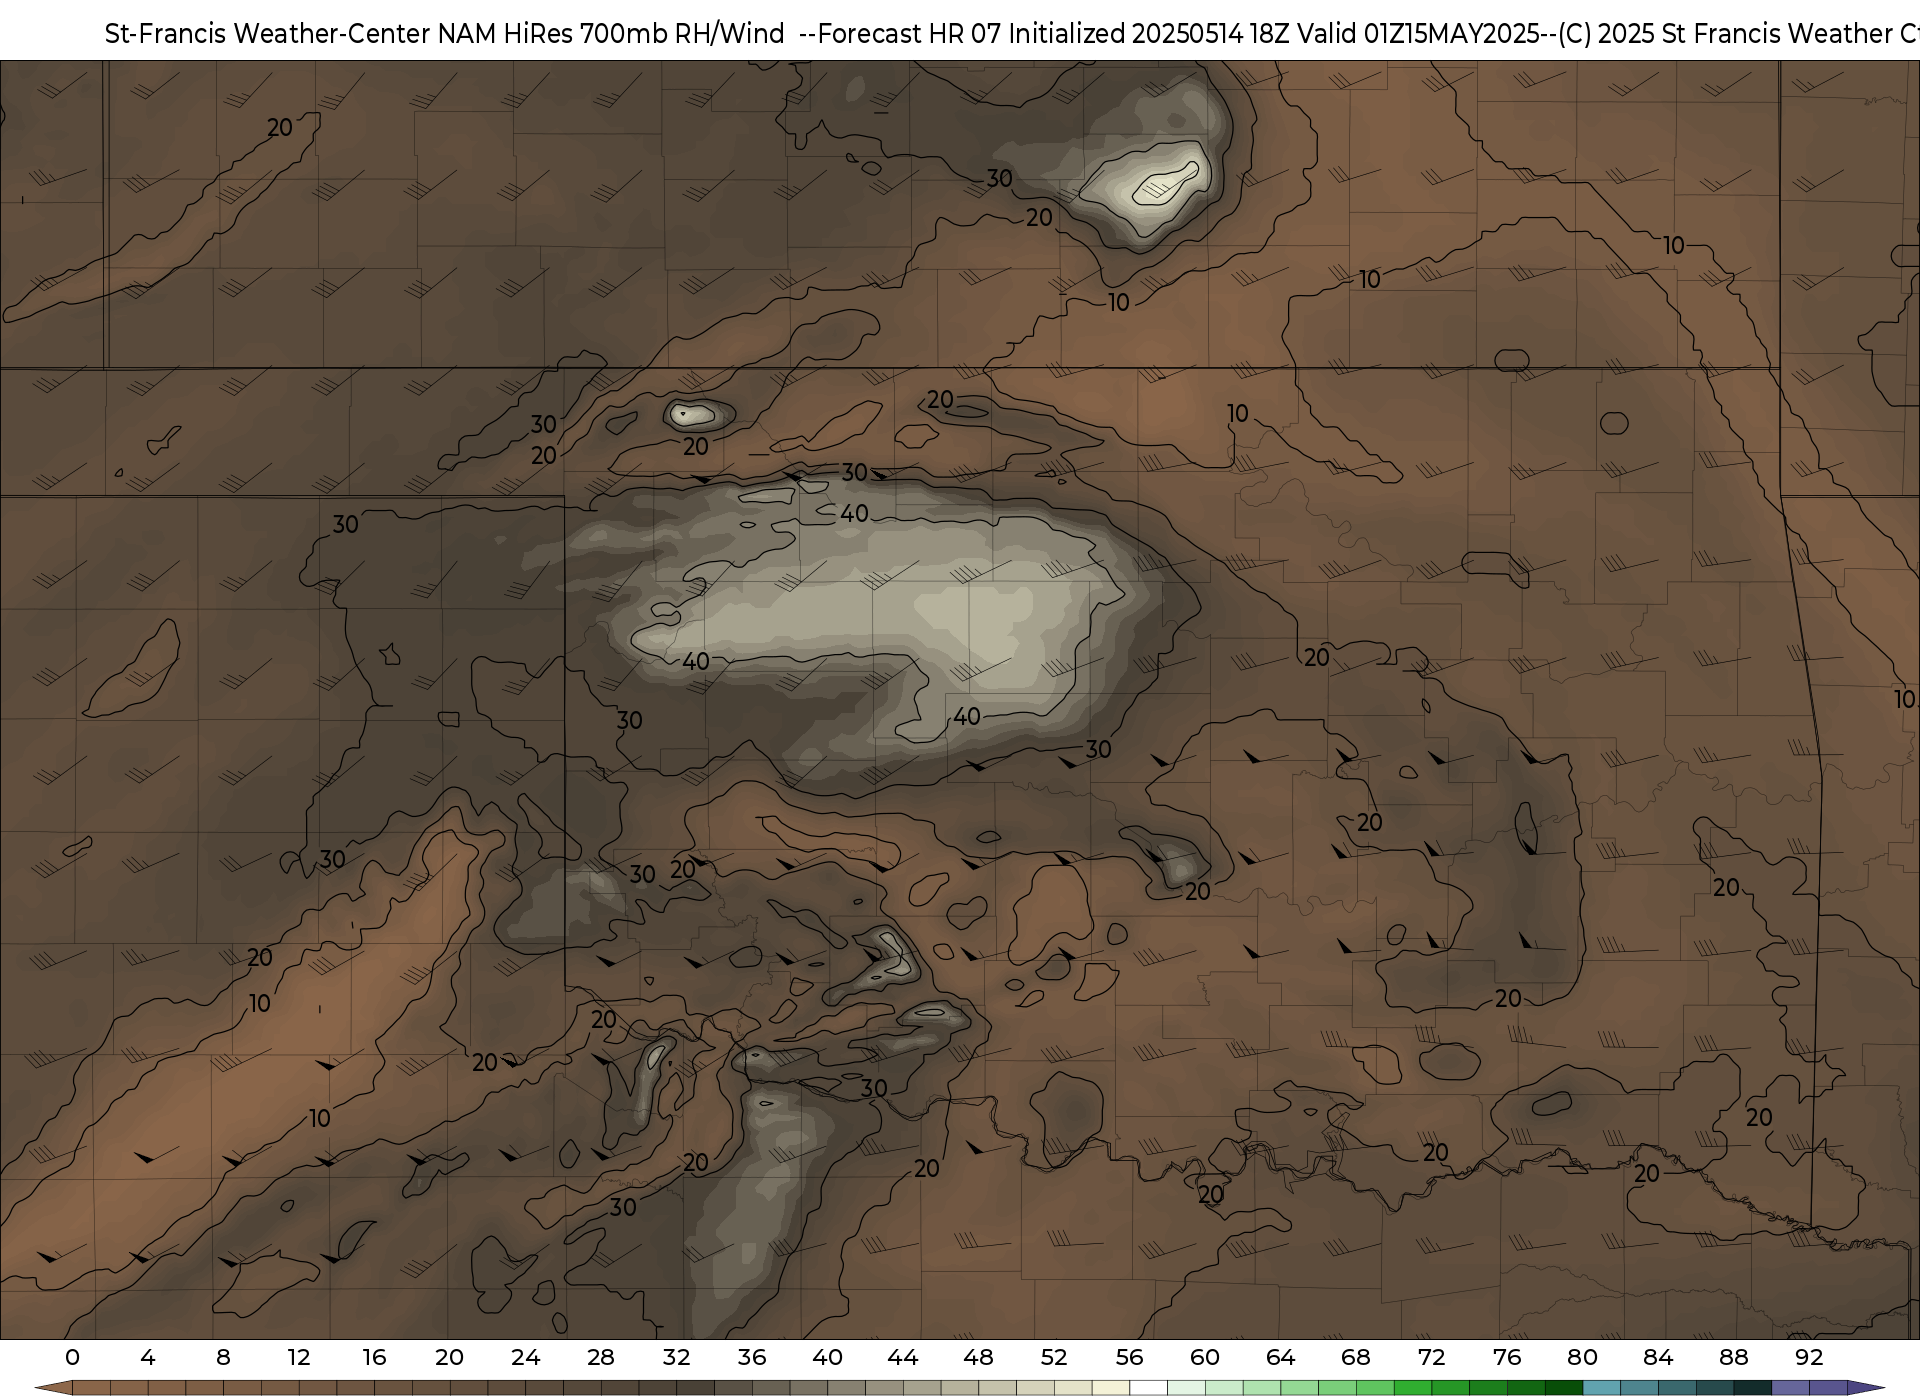The width and height of the screenshot is (1920, 1400).
Task: Click the colorbar label '48'
Action: pyautogui.click(x=979, y=1357)
